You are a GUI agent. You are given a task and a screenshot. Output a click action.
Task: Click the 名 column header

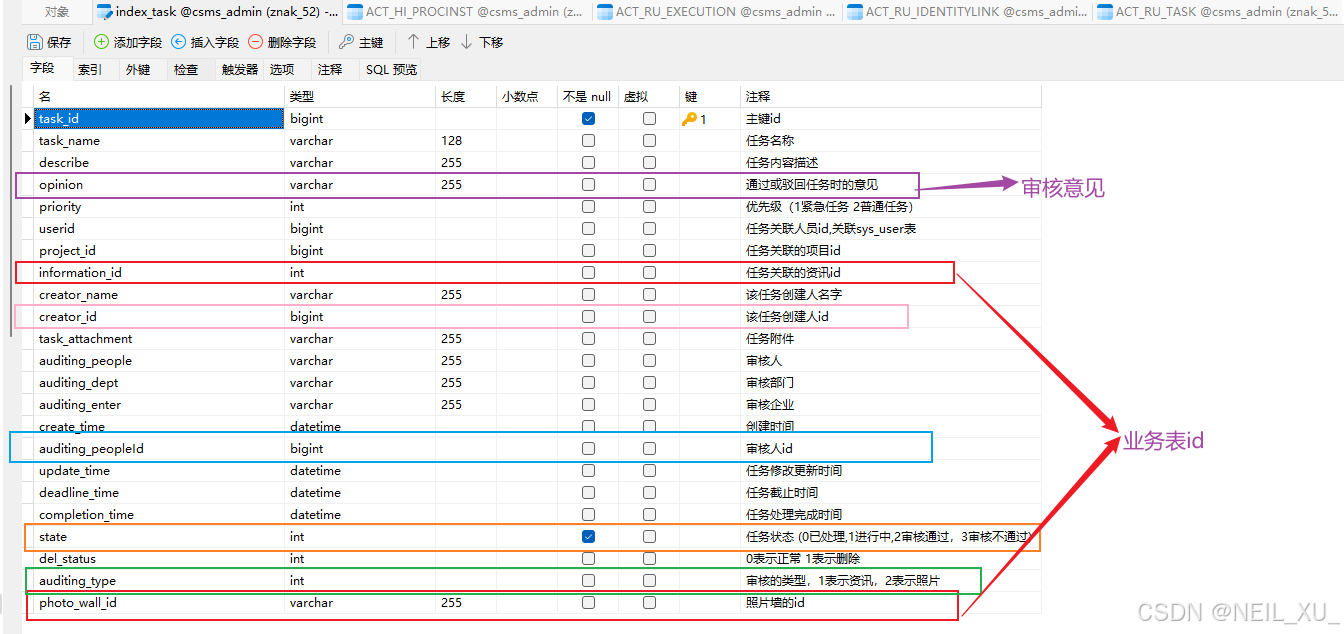point(159,96)
